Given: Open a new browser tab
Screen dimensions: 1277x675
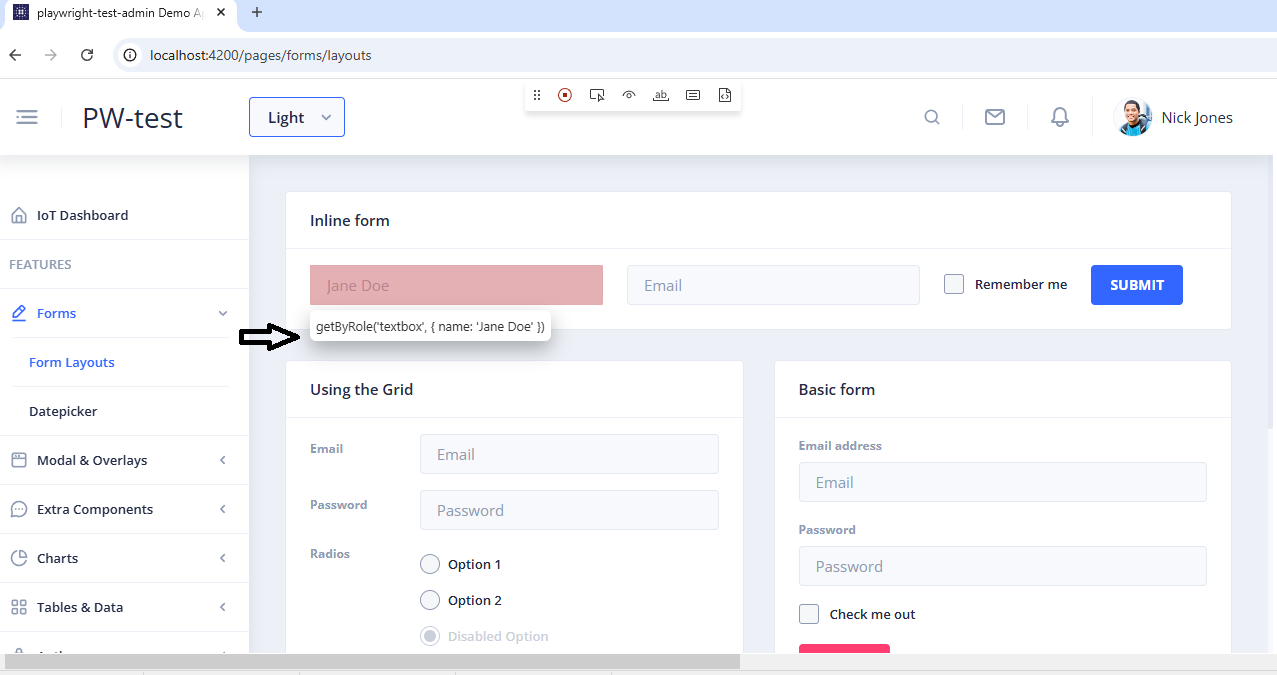Looking at the screenshot, I should pyautogui.click(x=257, y=13).
